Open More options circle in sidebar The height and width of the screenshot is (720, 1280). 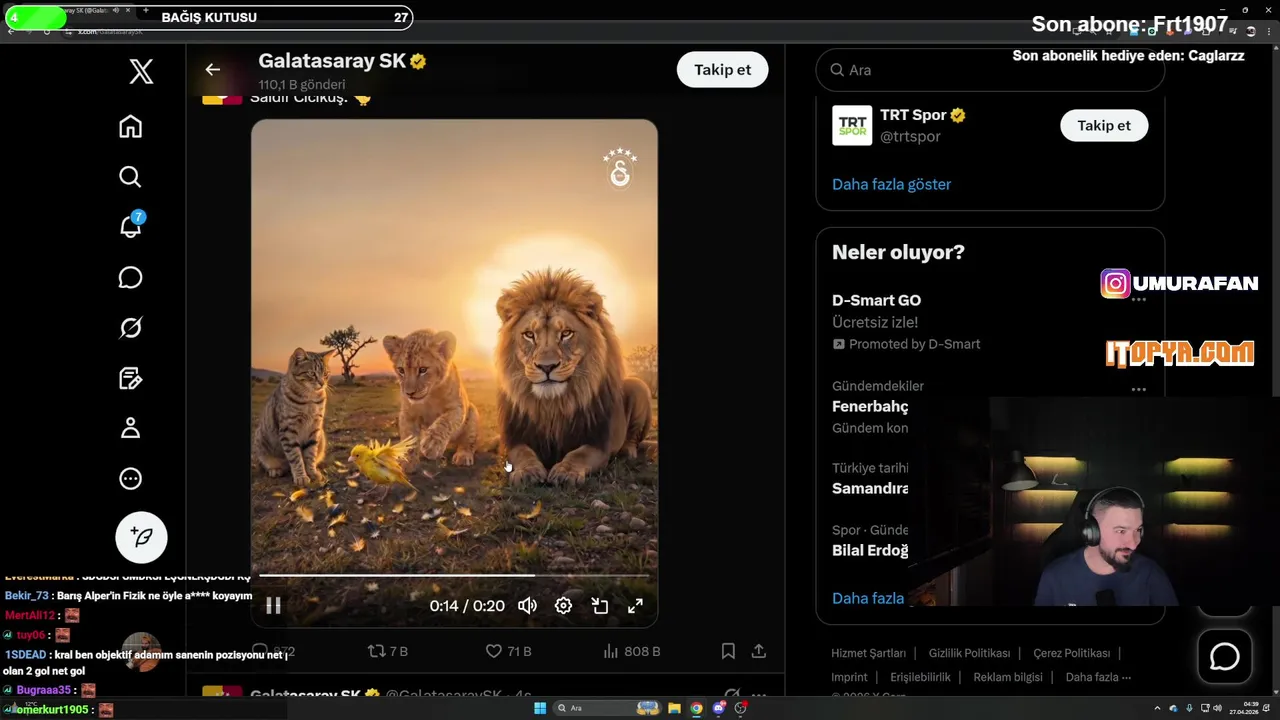pyautogui.click(x=130, y=478)
